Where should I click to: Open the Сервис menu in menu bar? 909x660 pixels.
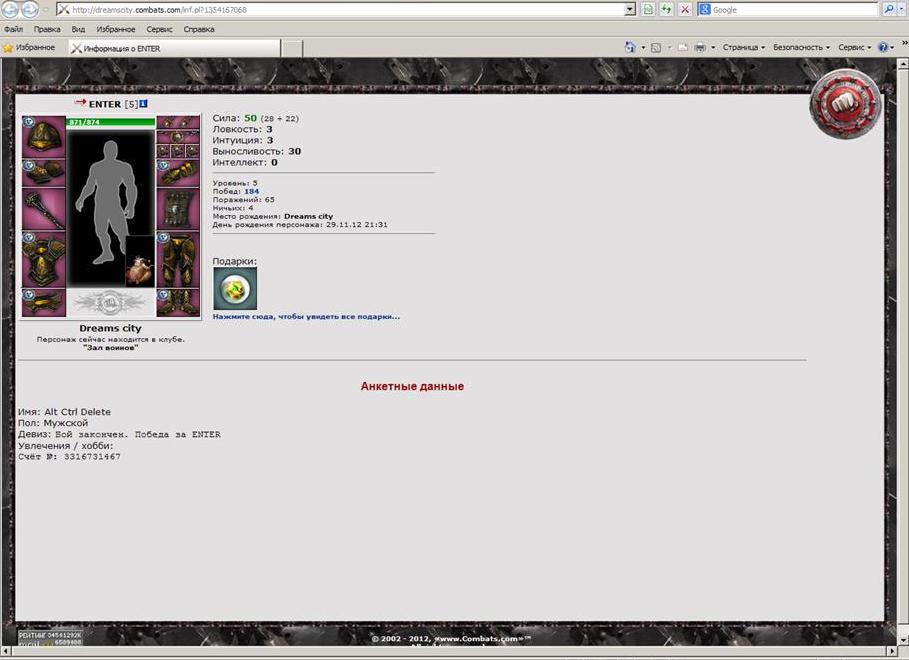[x=159, y=29]
